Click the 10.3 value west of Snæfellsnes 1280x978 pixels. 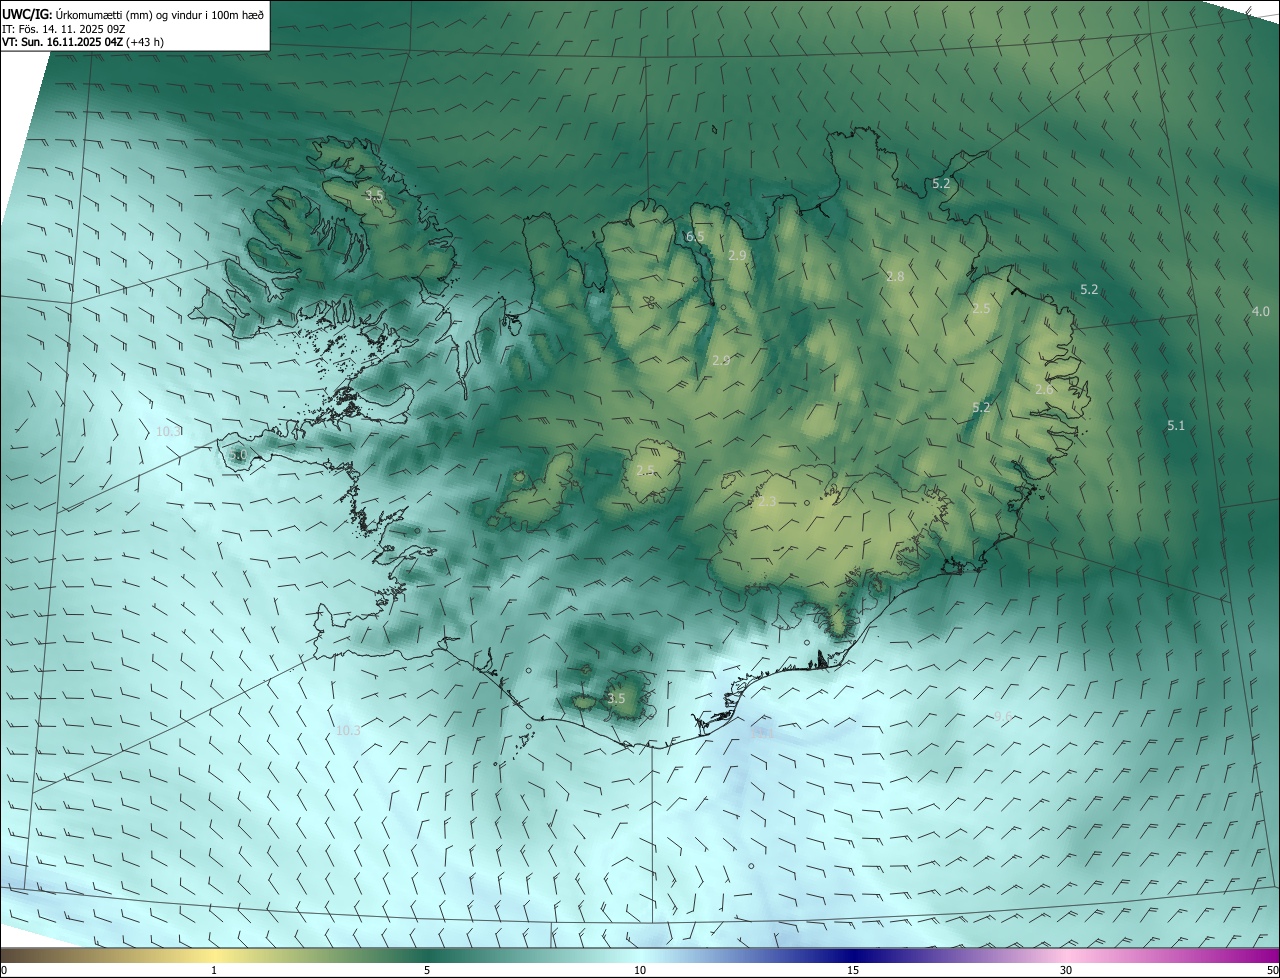click(x=169, y=431)
